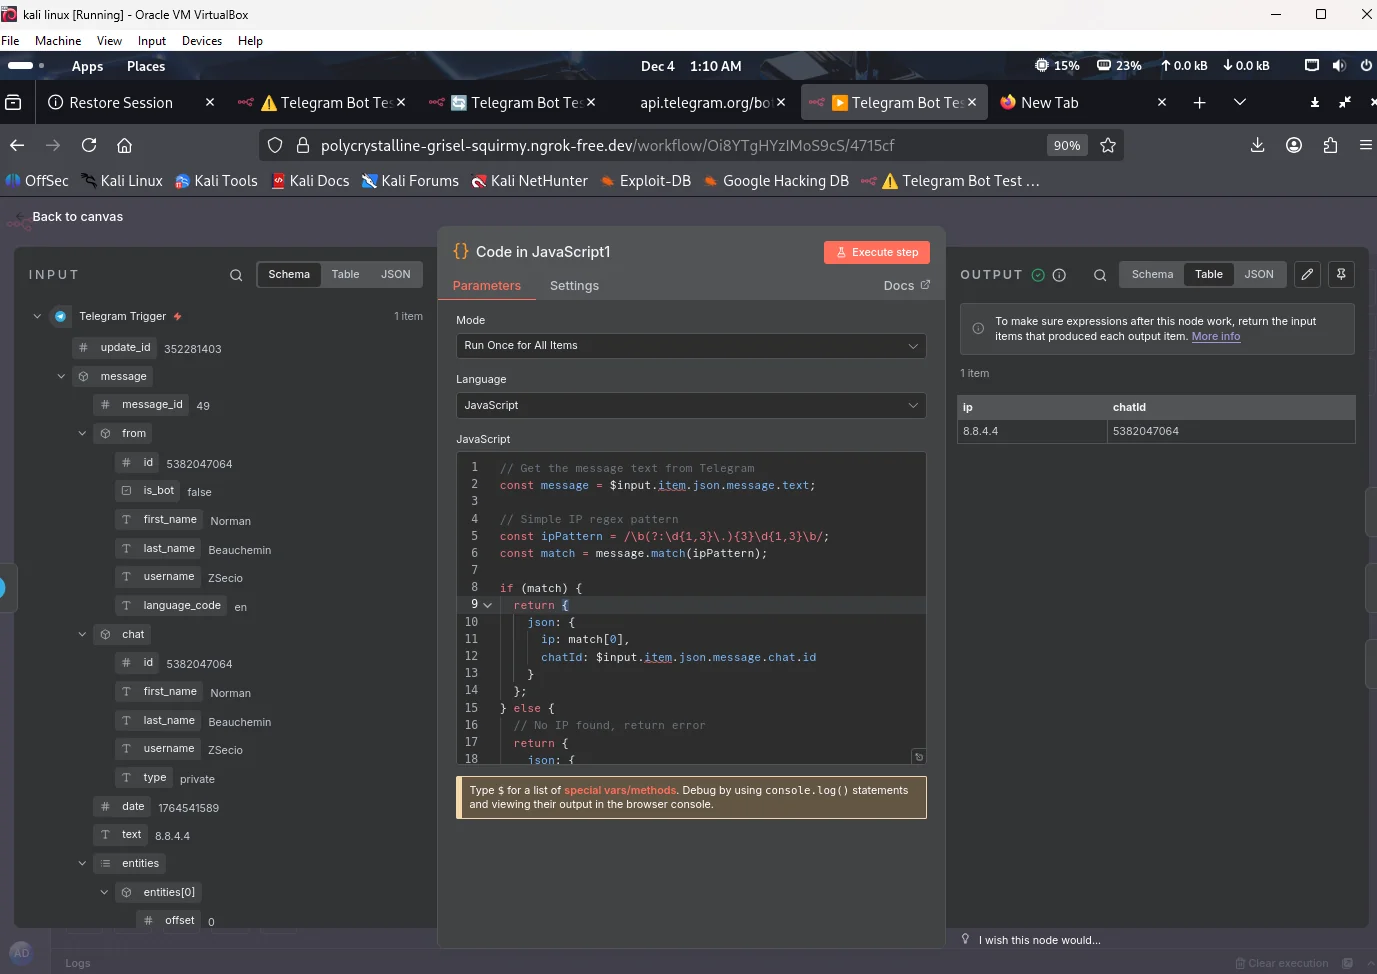This screenshot has height=974, width=1377.
Task: Switch output view to Table
Action: tap(1208, 274)
